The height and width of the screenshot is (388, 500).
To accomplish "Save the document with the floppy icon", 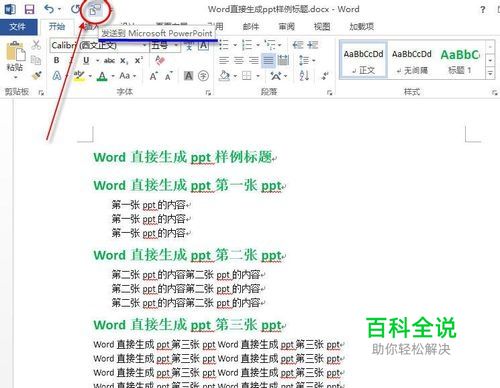I will coord(30,9).
